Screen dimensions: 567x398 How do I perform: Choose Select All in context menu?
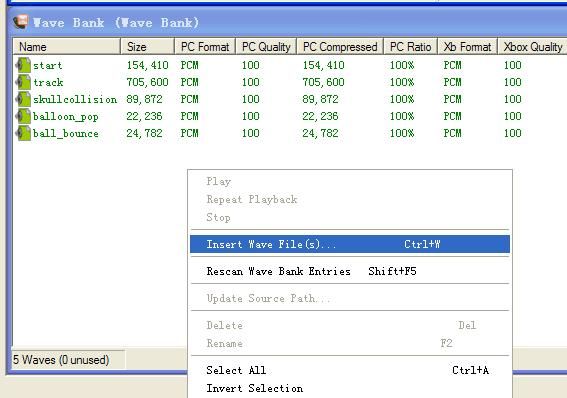pos(350,370)
